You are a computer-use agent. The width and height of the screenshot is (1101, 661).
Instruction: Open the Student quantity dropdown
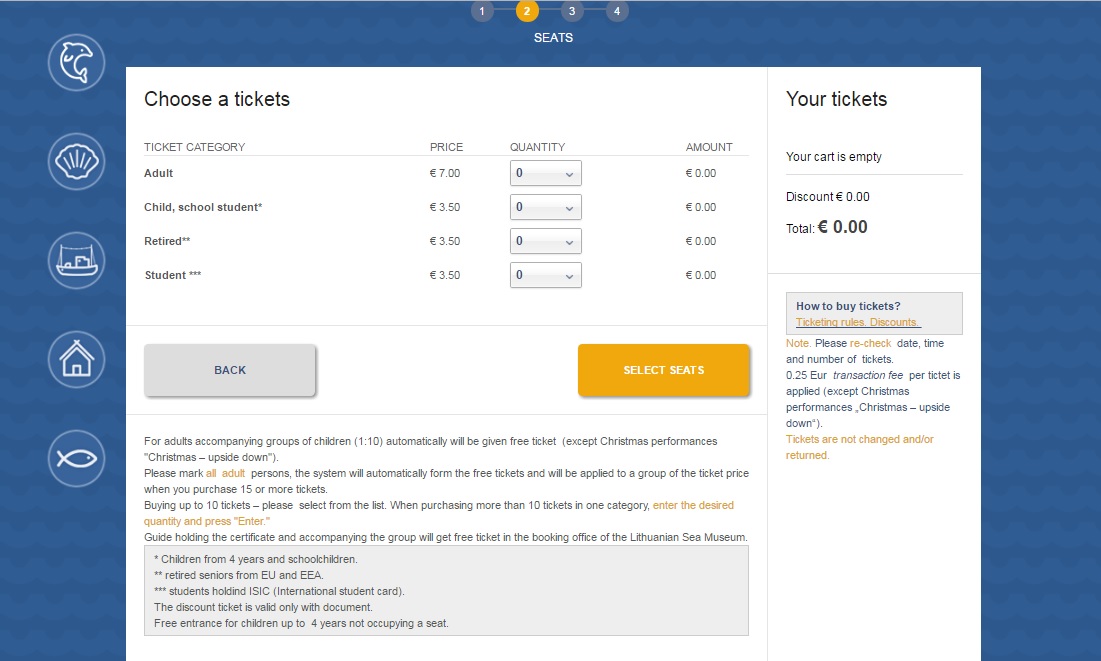(x=546, y=275)
